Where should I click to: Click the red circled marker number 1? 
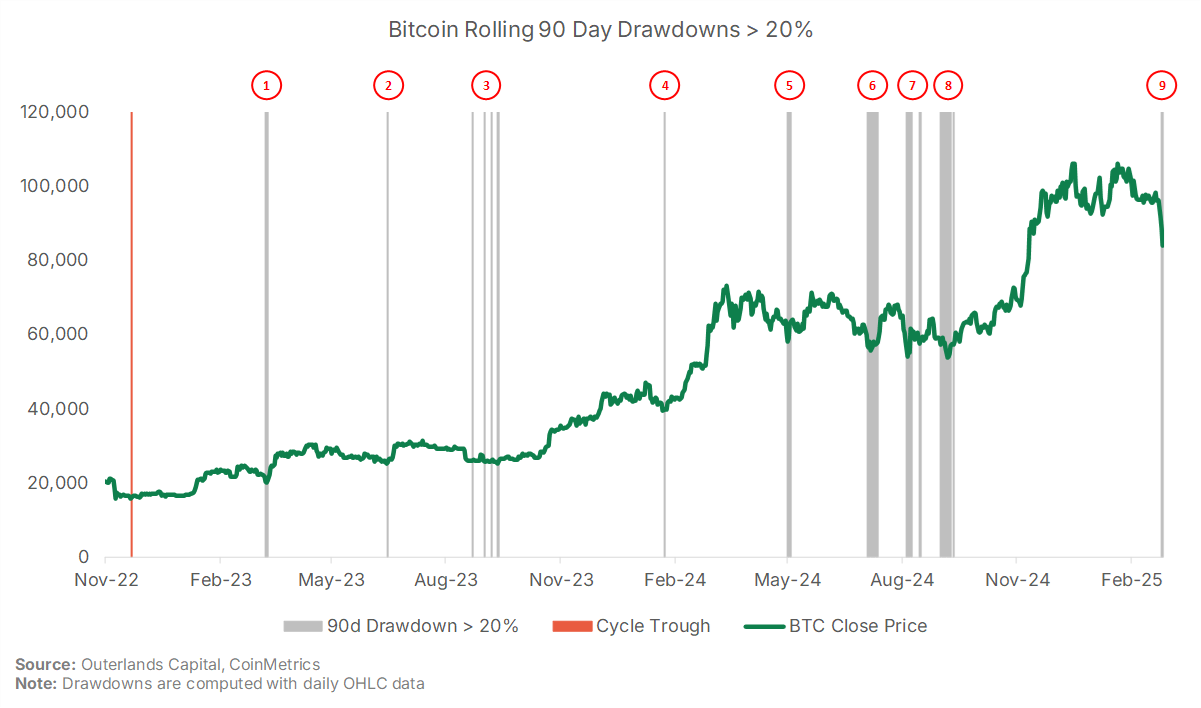266,86
